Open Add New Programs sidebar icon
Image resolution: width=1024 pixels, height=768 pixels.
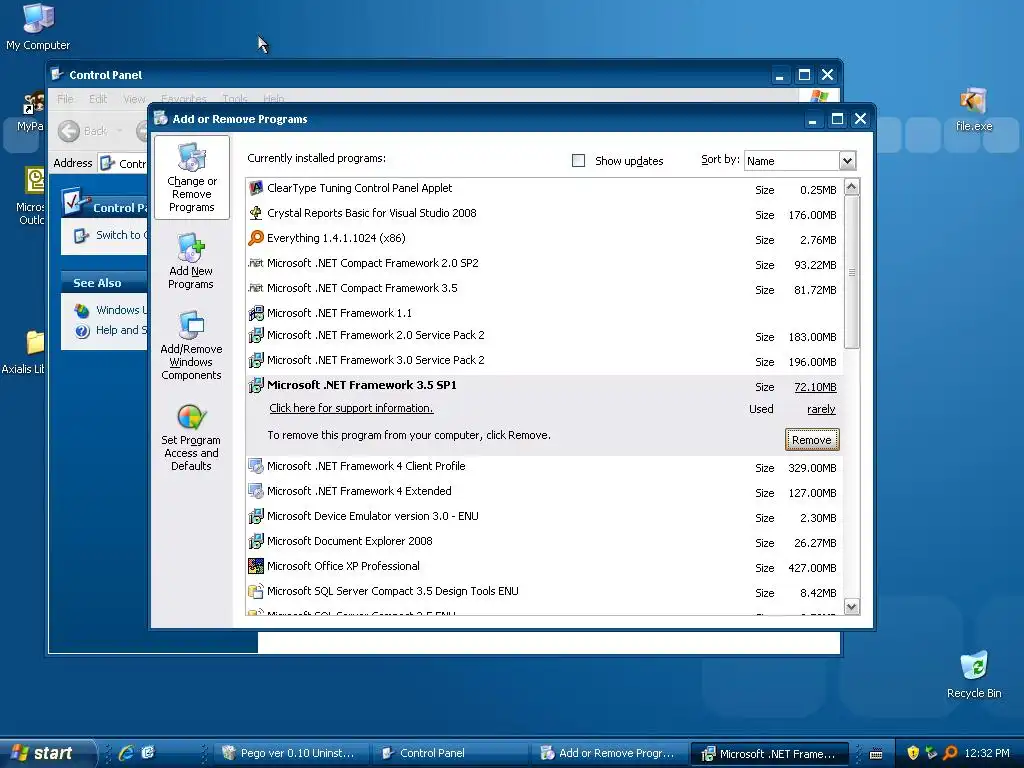click(191, 261)
